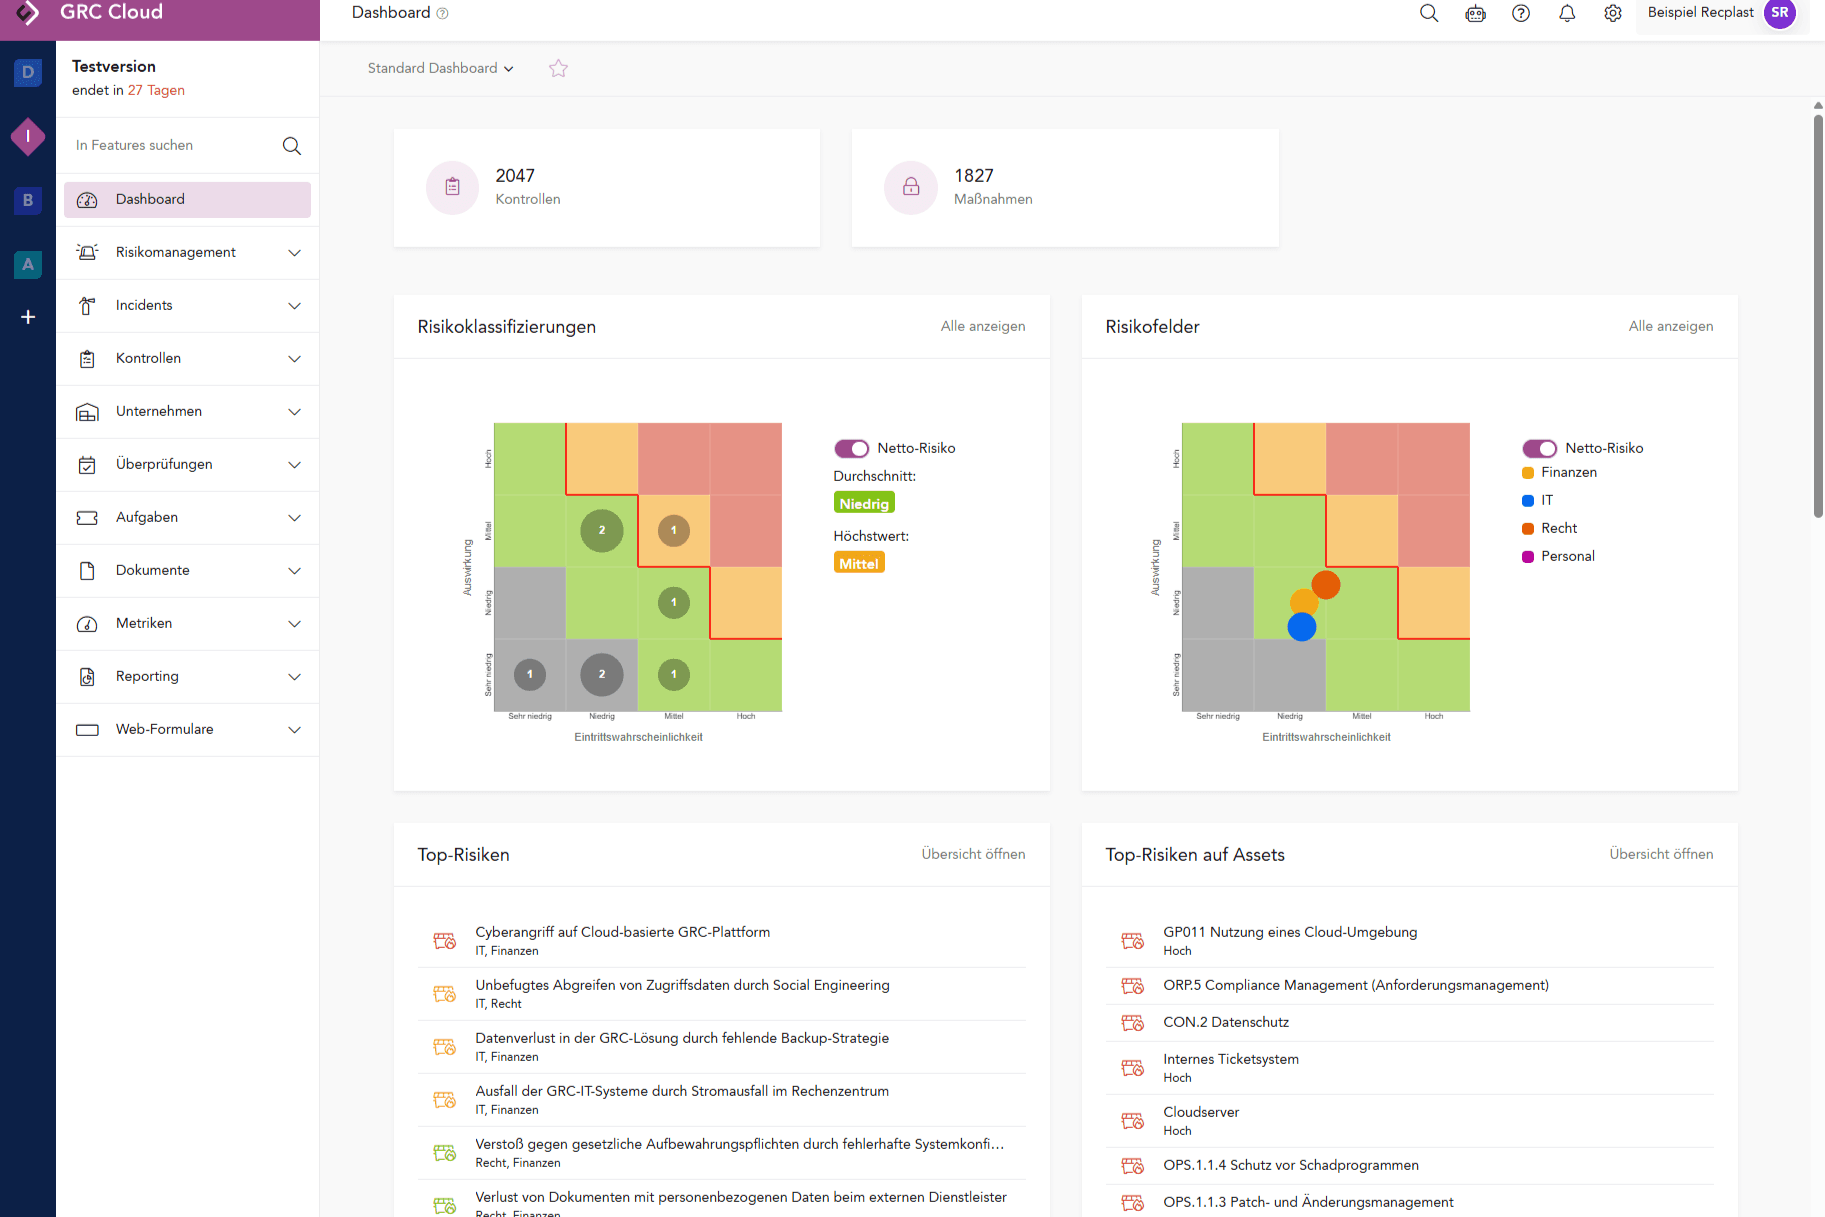The image size is (1825, 1217).
Task: Toggle Netto-Risiko in Risikoklassifizierungen
Action: pos(851,448)
